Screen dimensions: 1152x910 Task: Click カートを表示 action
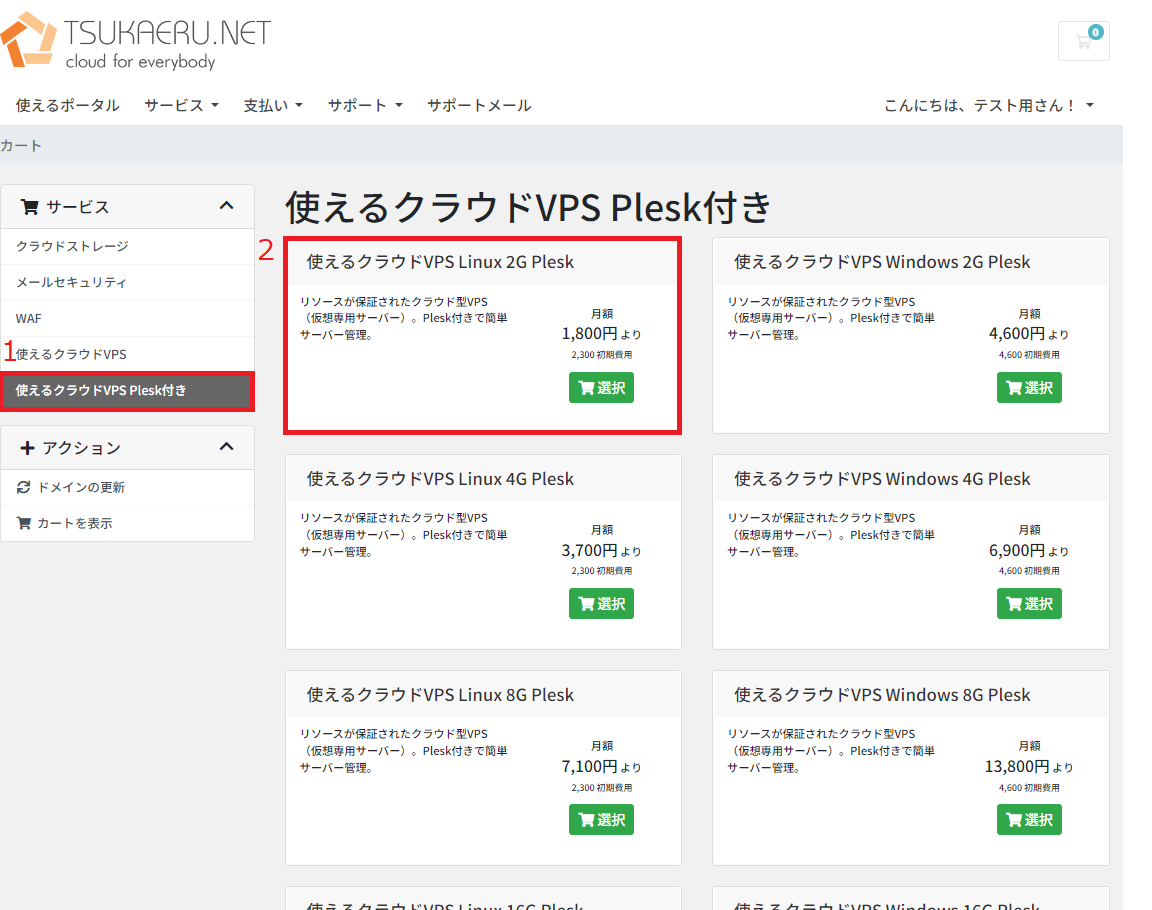[x=128, y=523]
